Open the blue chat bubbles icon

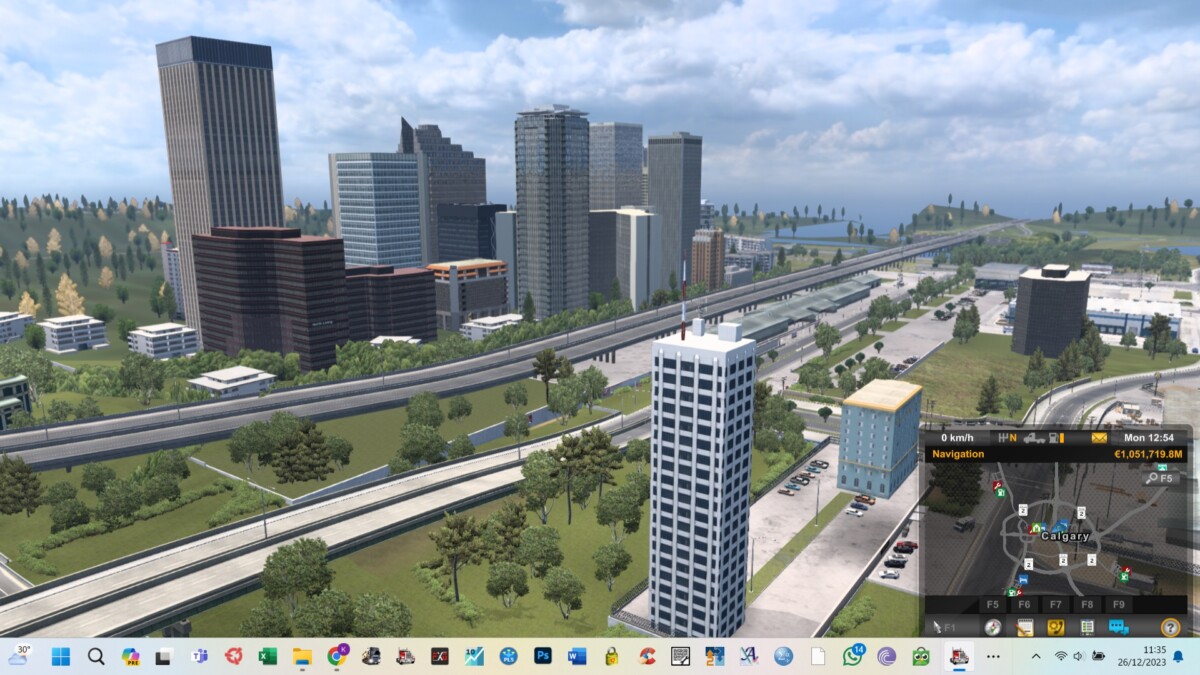point(1119,627)
